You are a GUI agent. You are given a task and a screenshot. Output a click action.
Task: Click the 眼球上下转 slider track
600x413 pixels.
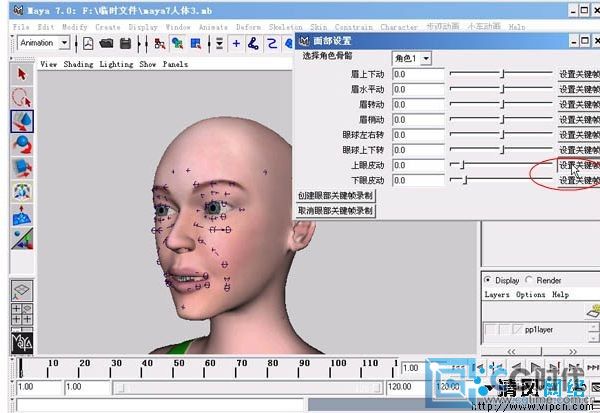pos(501,149)
